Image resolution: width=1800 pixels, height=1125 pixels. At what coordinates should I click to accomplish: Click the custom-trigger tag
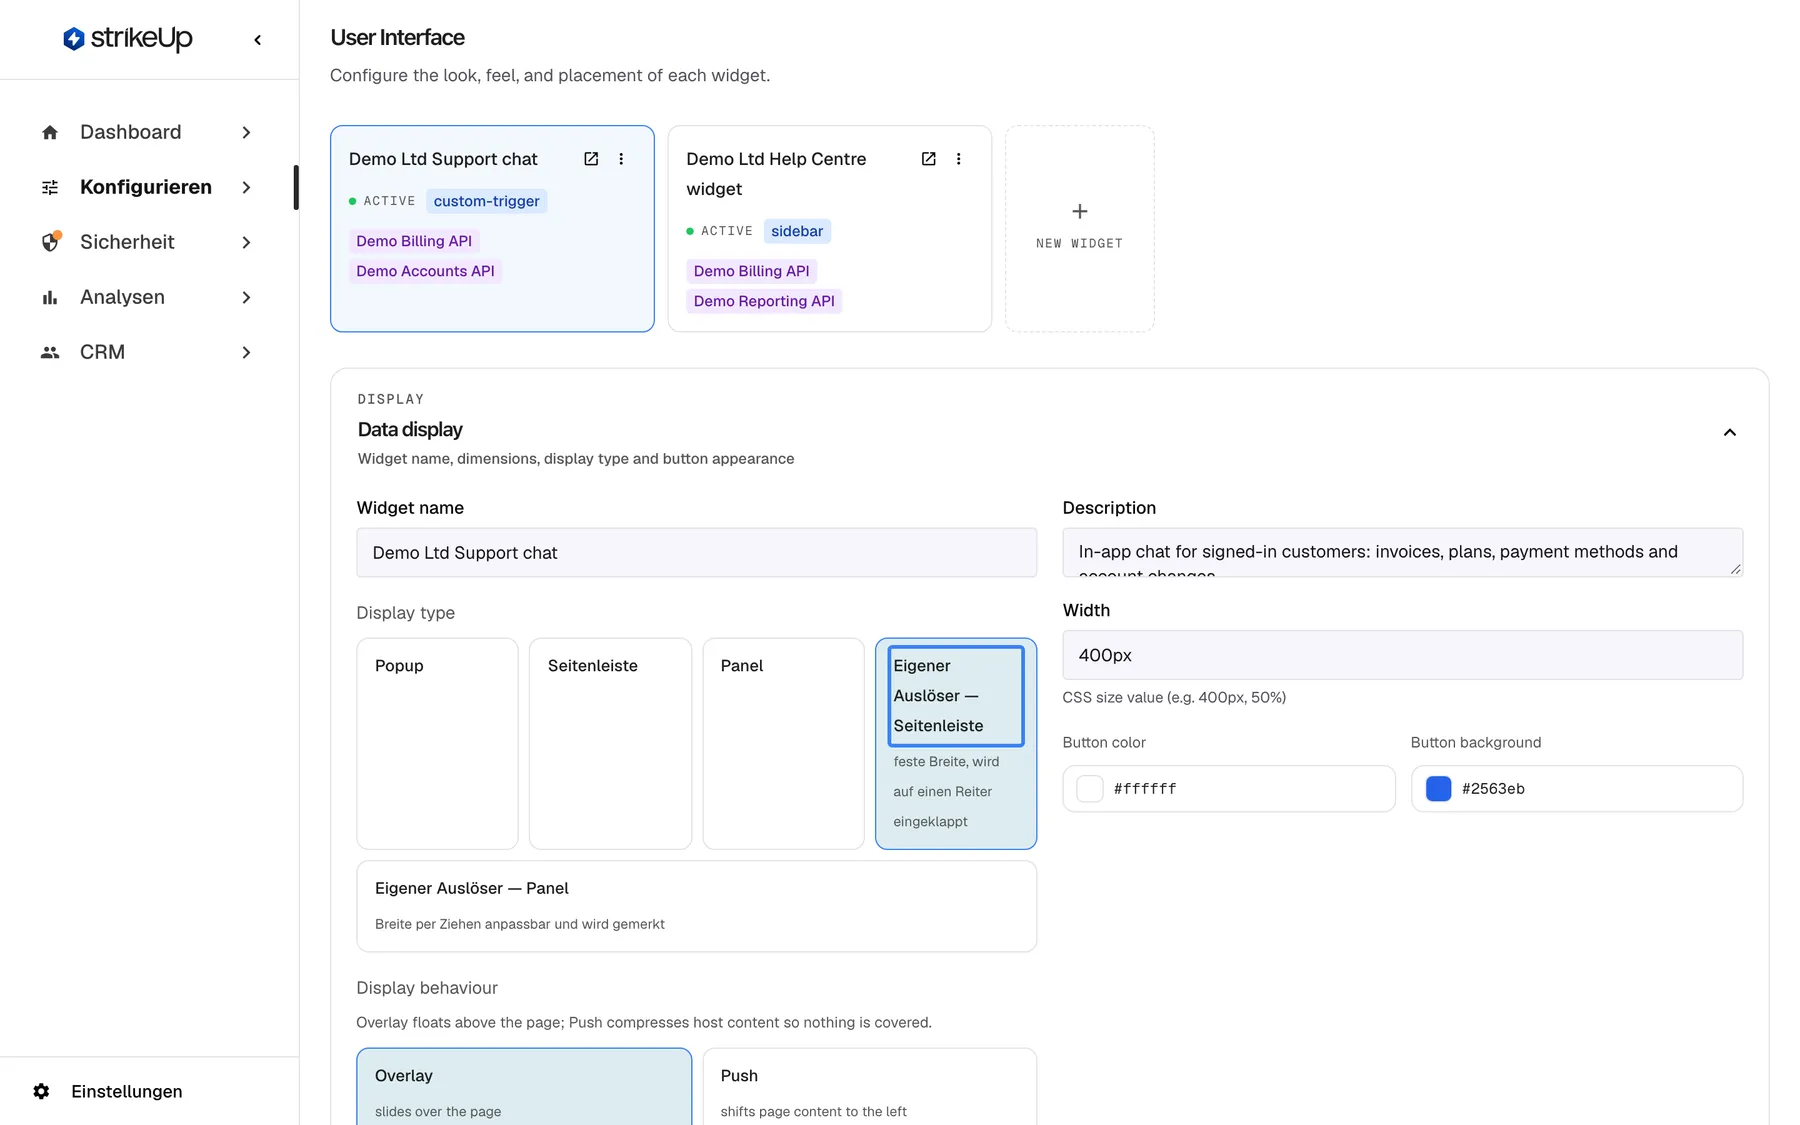pos(487,201)
